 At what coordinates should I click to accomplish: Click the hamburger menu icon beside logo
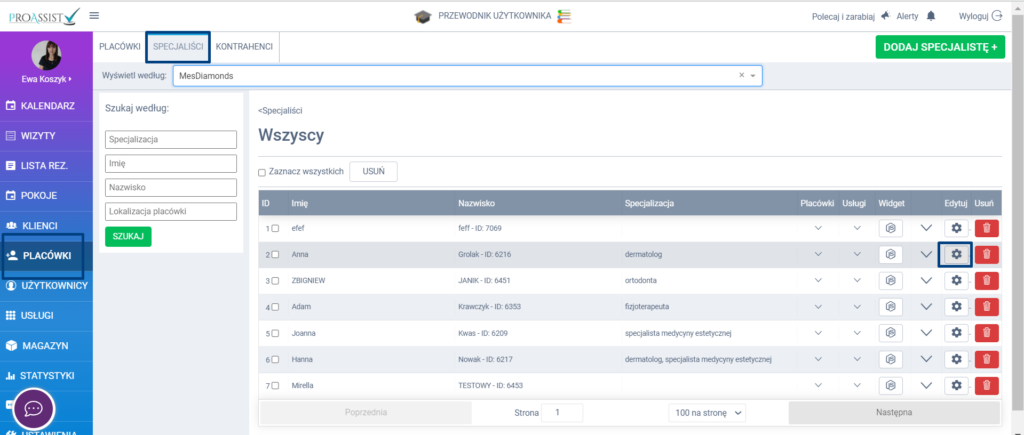pyautogui.click(x=94, y=16)
